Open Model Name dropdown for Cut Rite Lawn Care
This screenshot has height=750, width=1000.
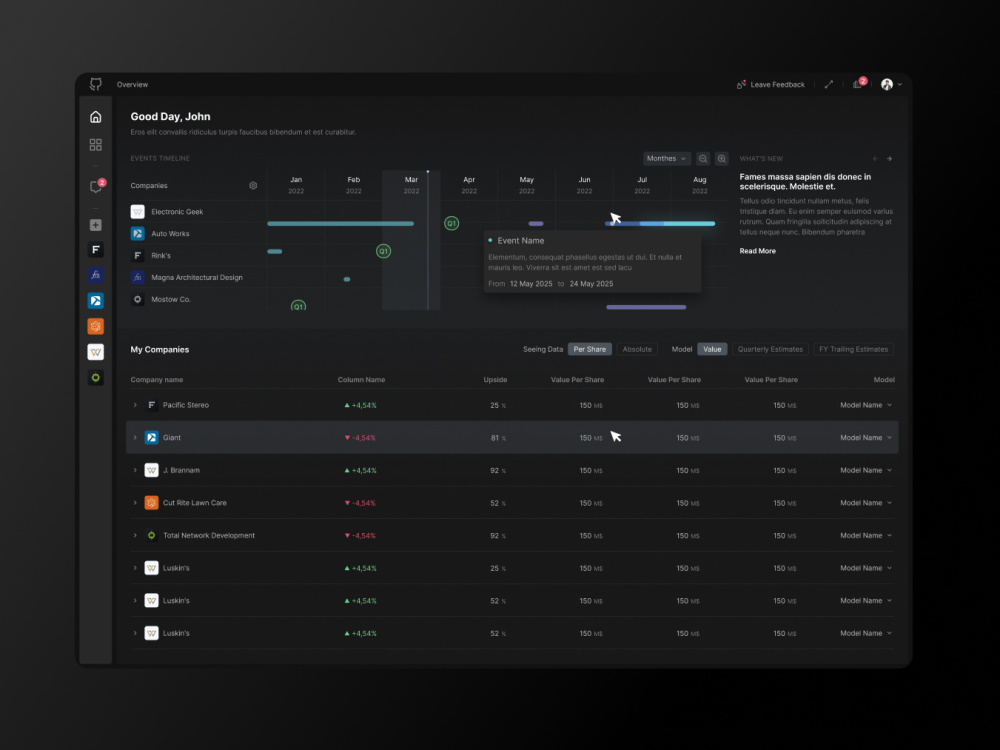tap(866, 503)
